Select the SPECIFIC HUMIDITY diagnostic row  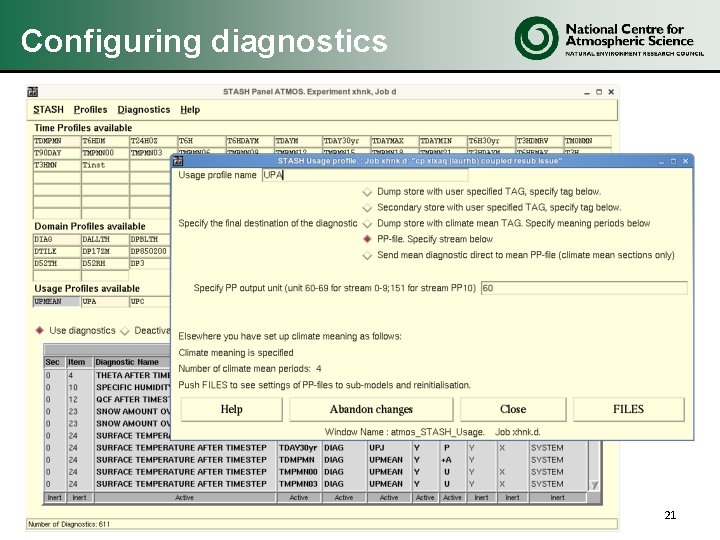(107, 387)
